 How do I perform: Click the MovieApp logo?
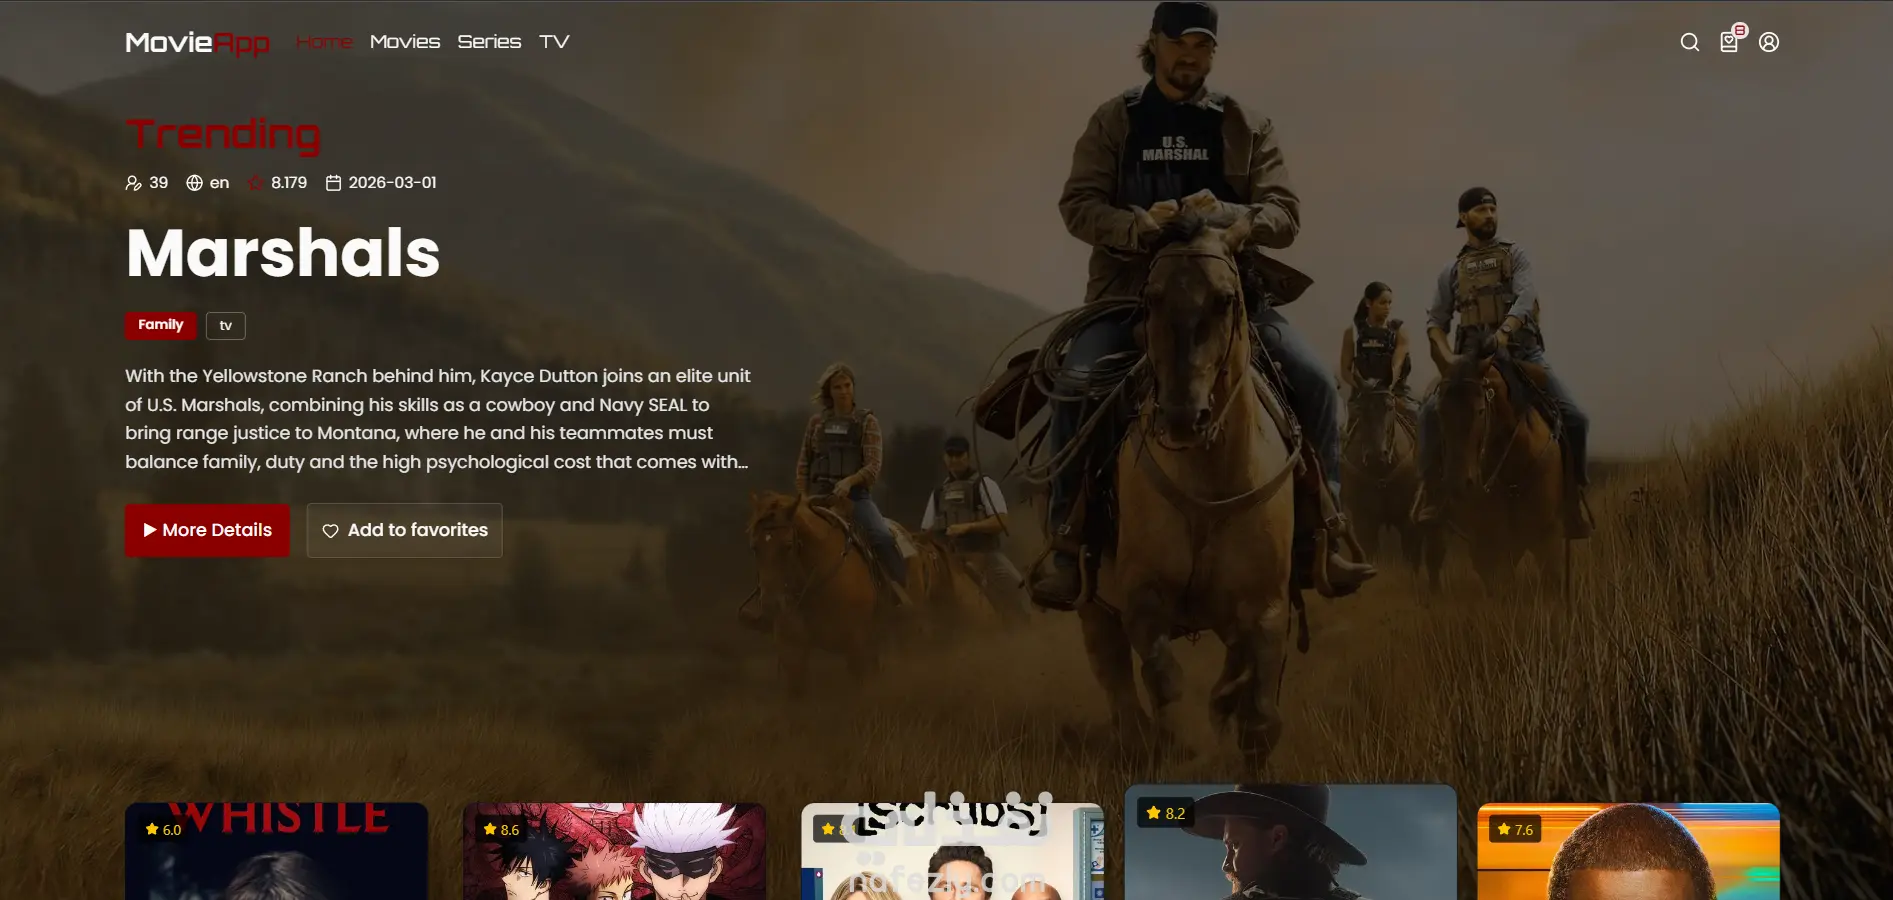(x=198, y=42)
